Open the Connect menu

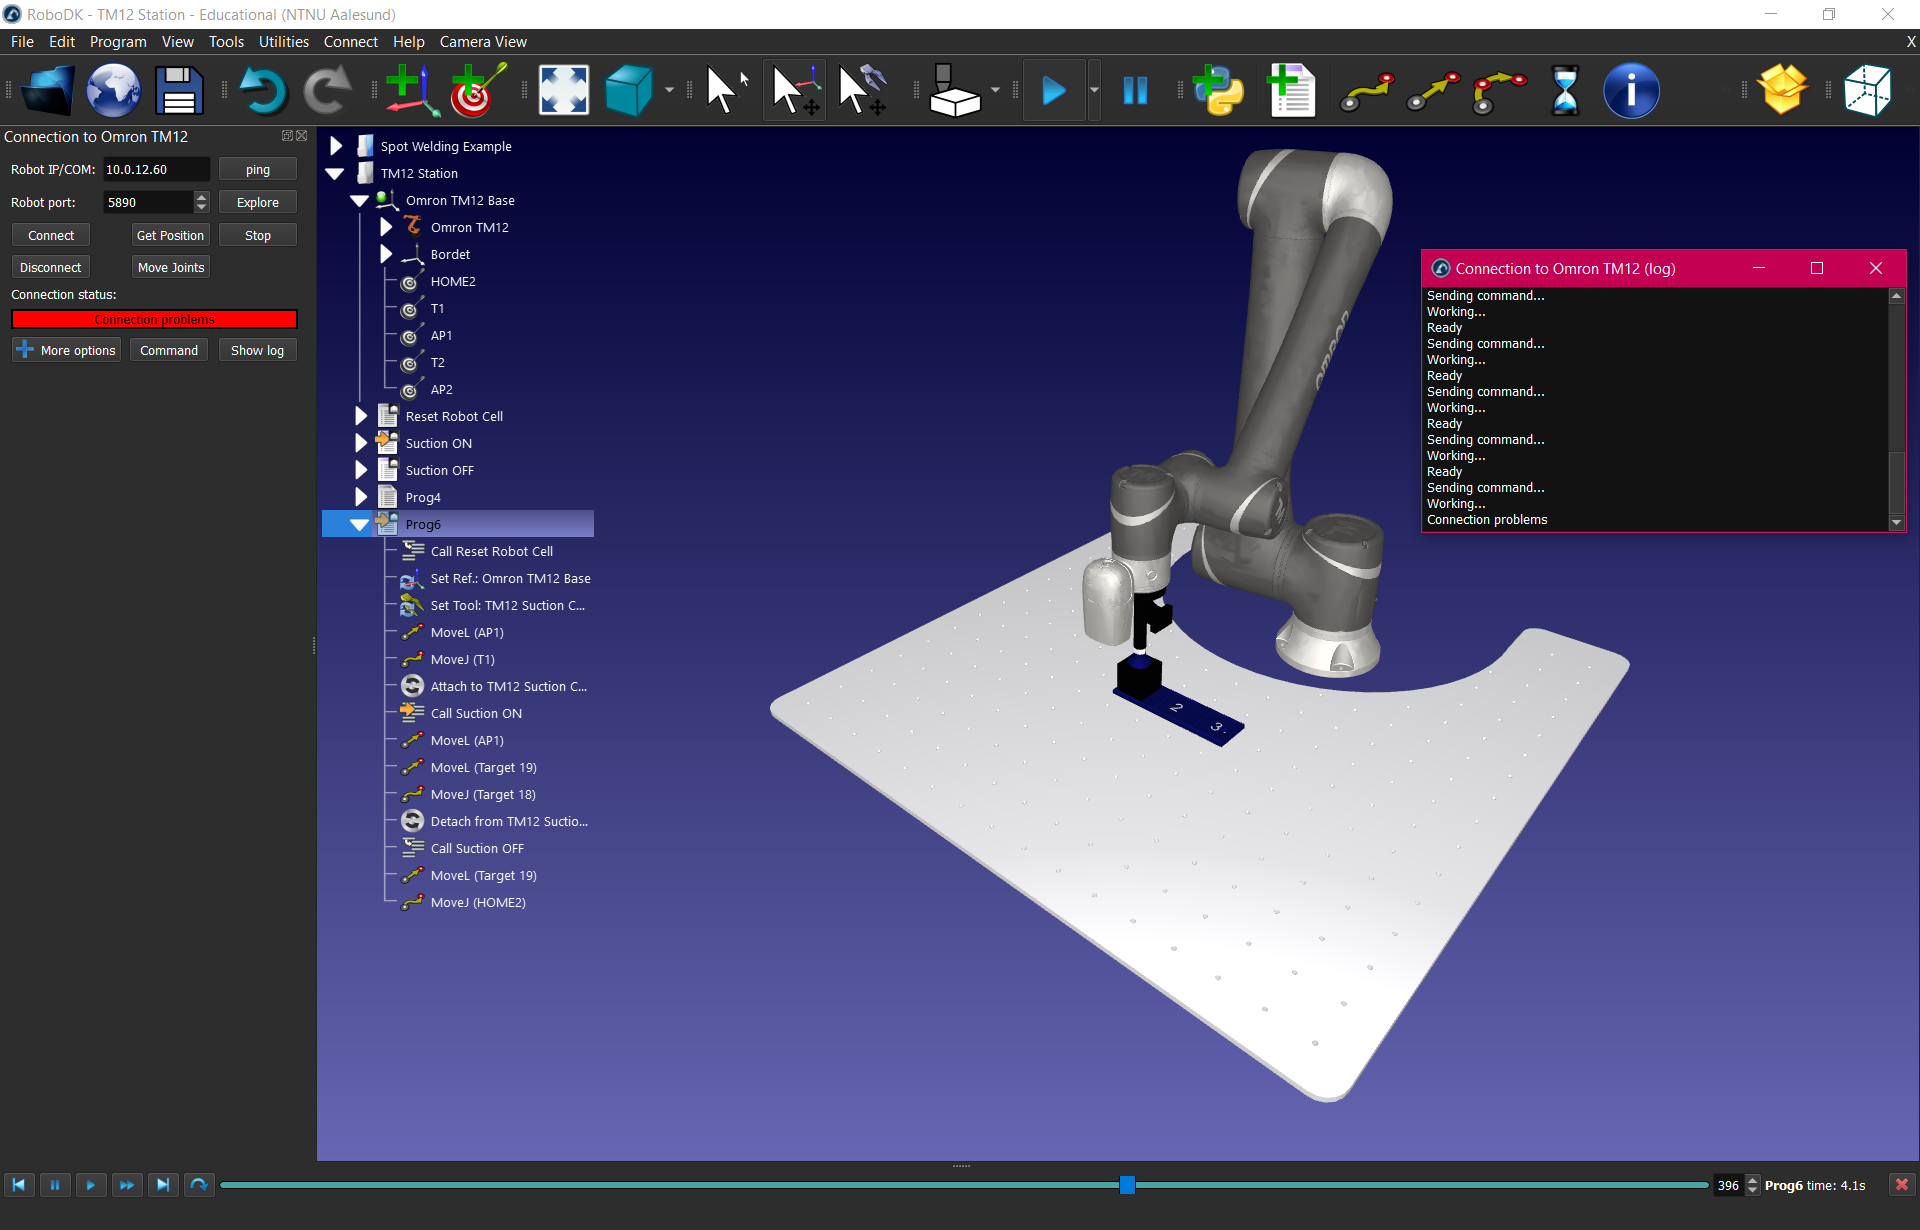click(x=350, y=42)
